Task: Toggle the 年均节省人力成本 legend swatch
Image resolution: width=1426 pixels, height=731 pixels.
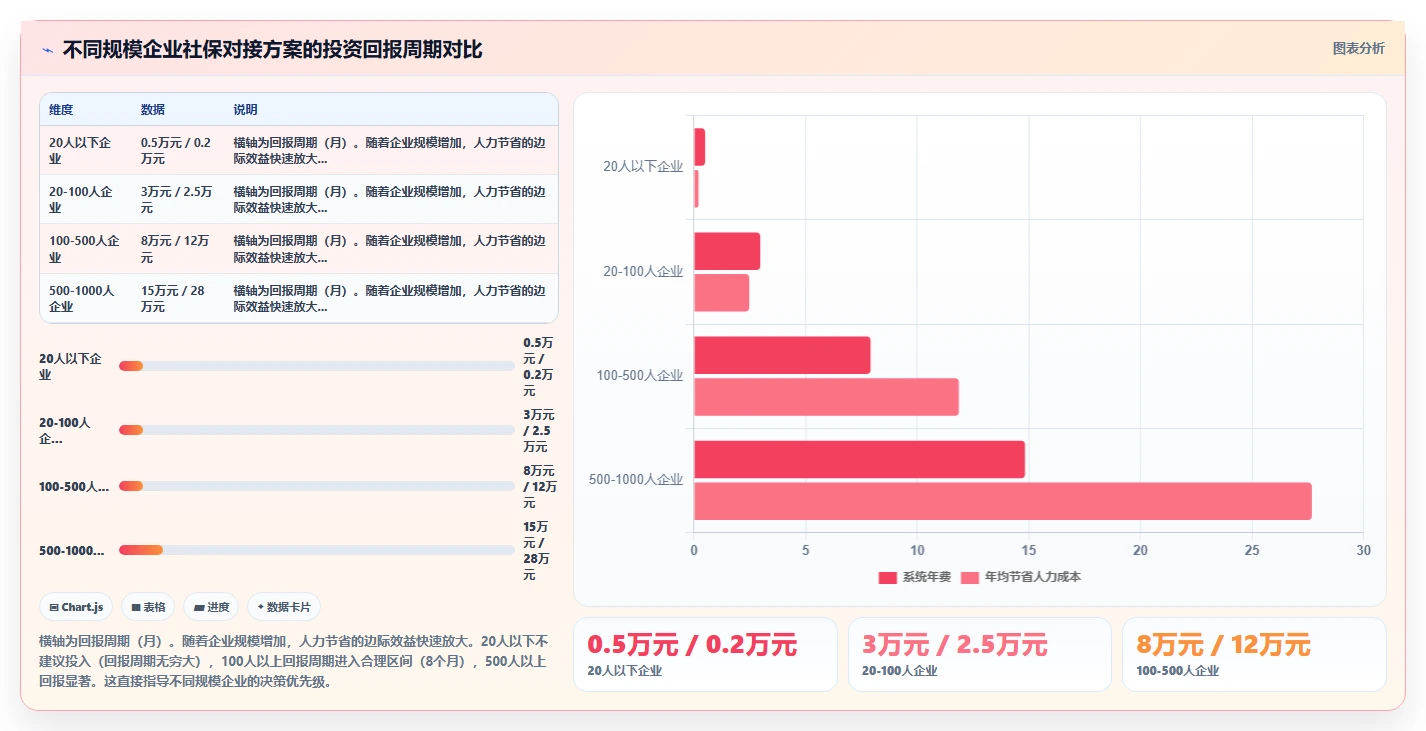Action: click(x=970, y=577)
